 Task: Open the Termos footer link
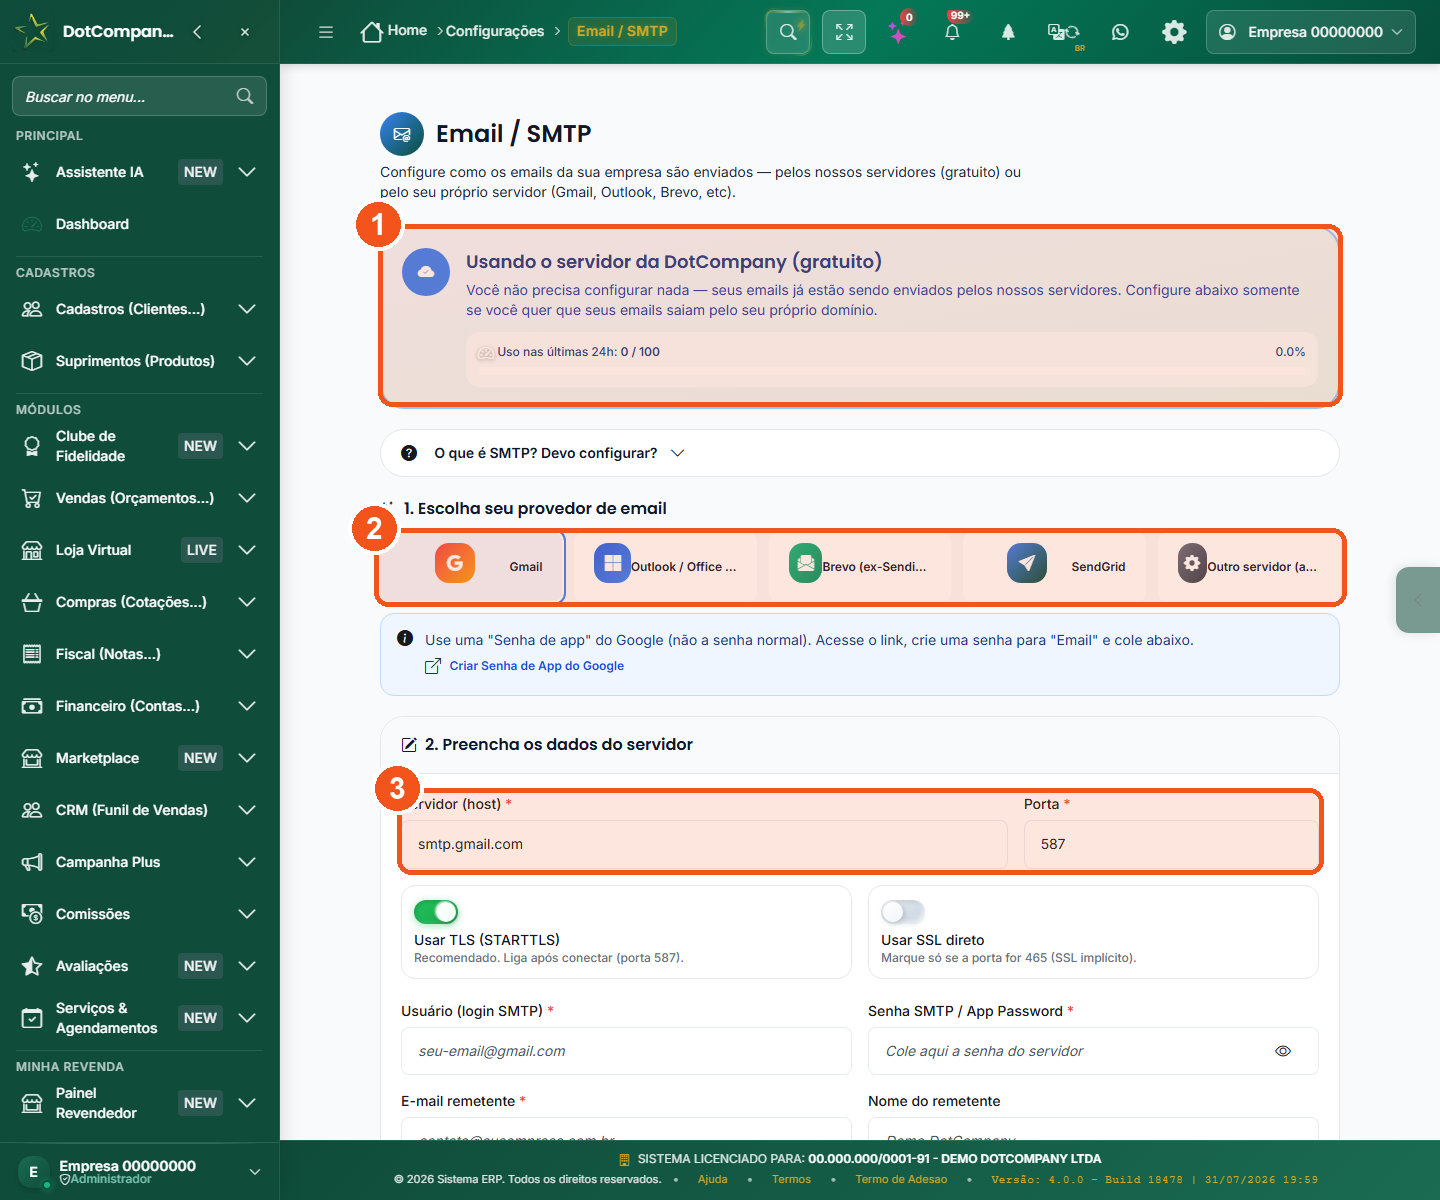pos(791,1179)
